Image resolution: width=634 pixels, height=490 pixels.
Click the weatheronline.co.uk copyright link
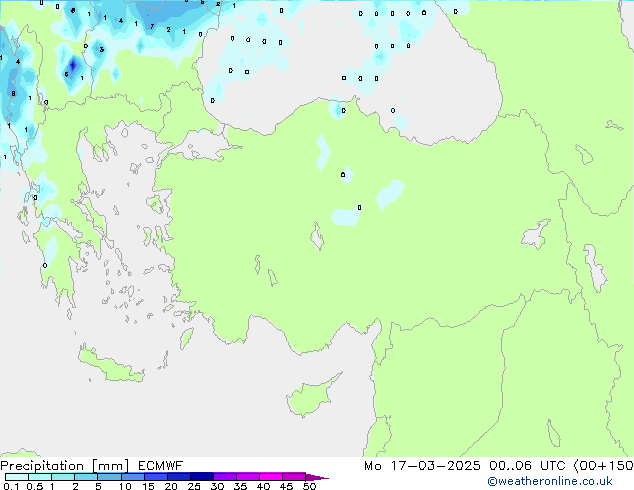[550, 481]
